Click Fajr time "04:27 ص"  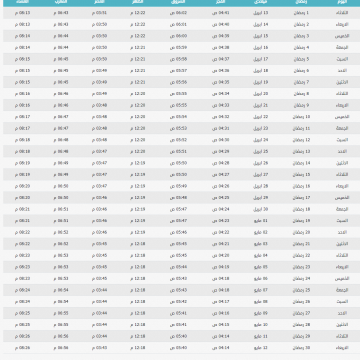(x=220, y=175)
